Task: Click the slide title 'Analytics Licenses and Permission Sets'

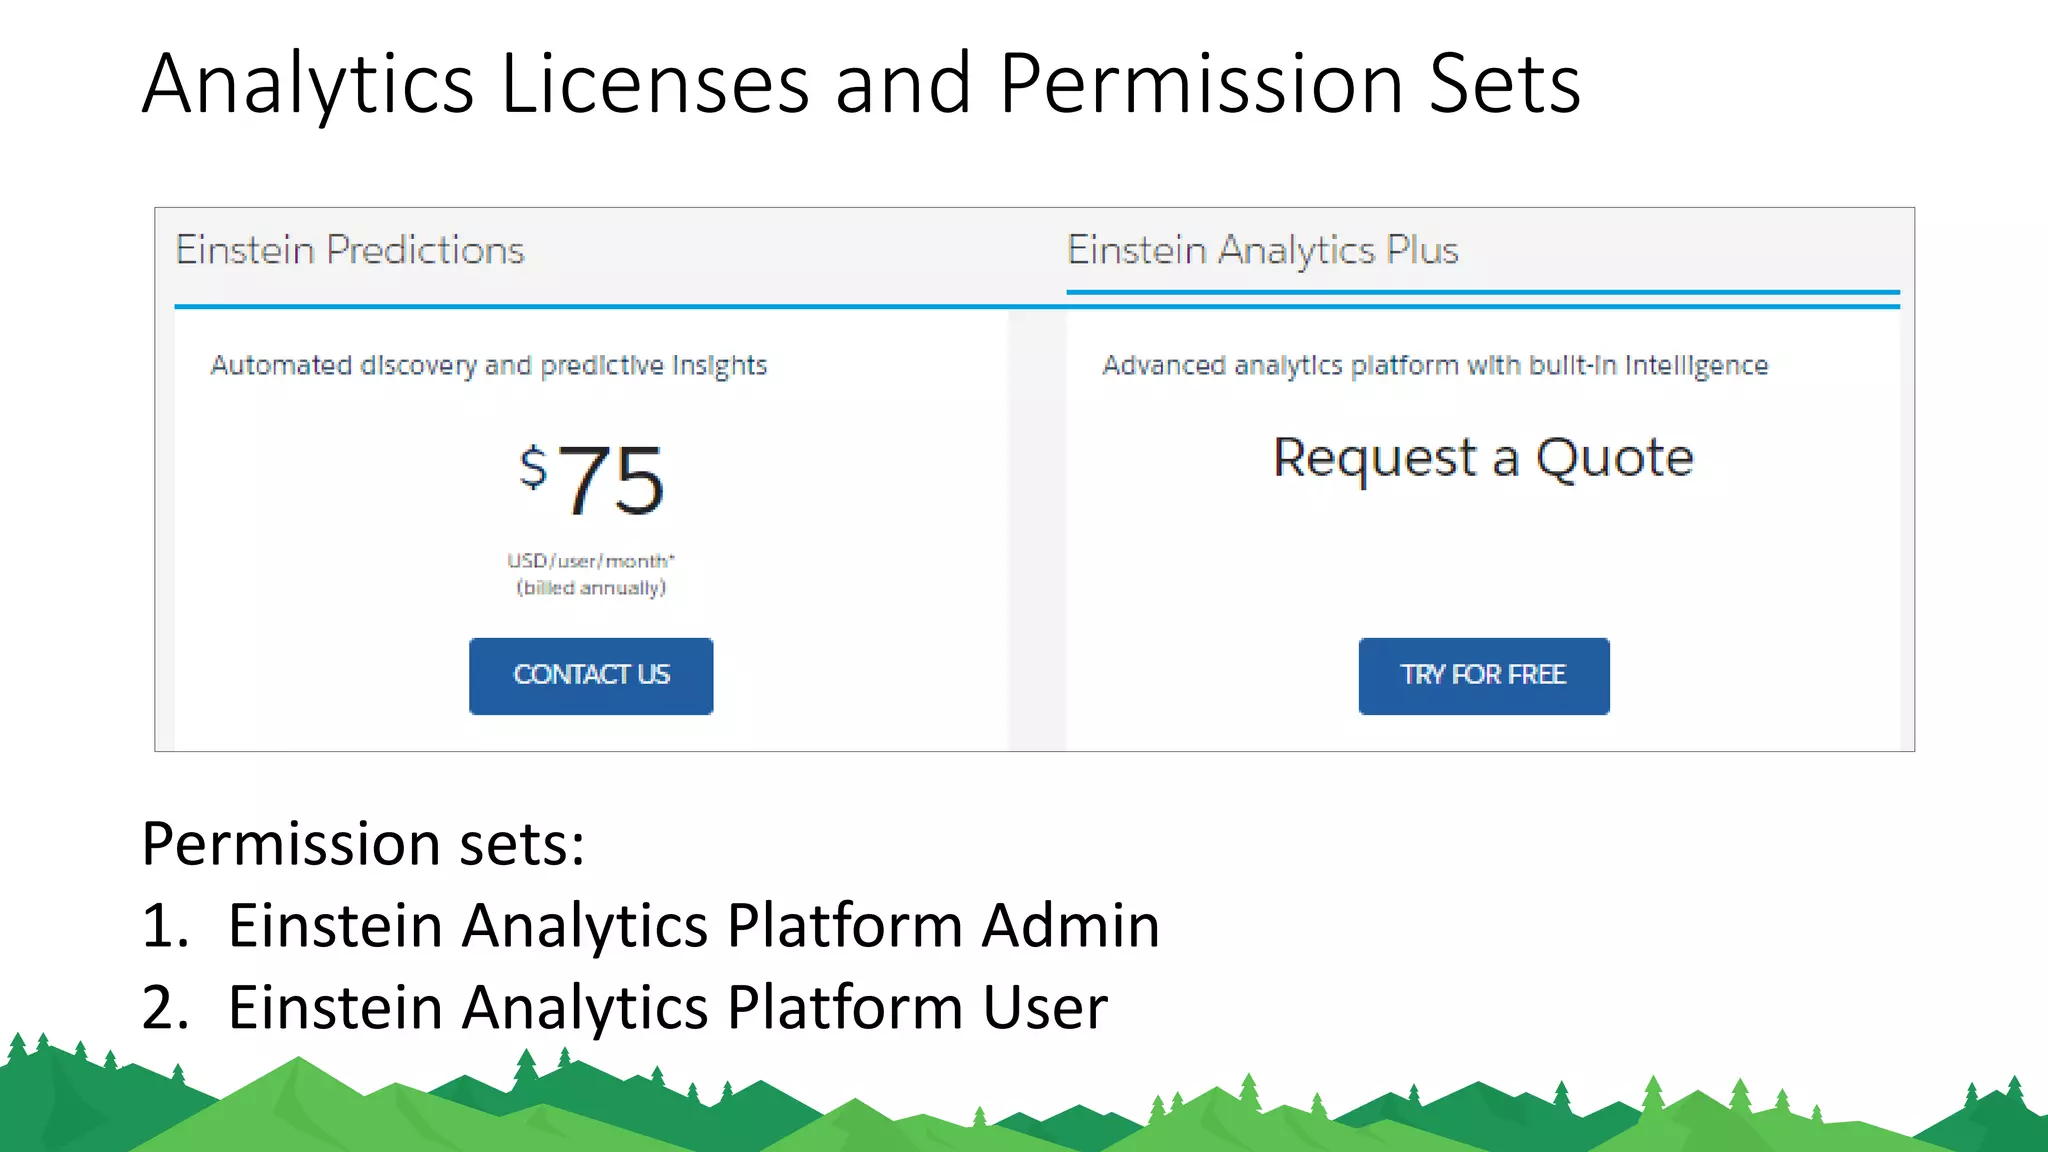Action: coord(861,84)
